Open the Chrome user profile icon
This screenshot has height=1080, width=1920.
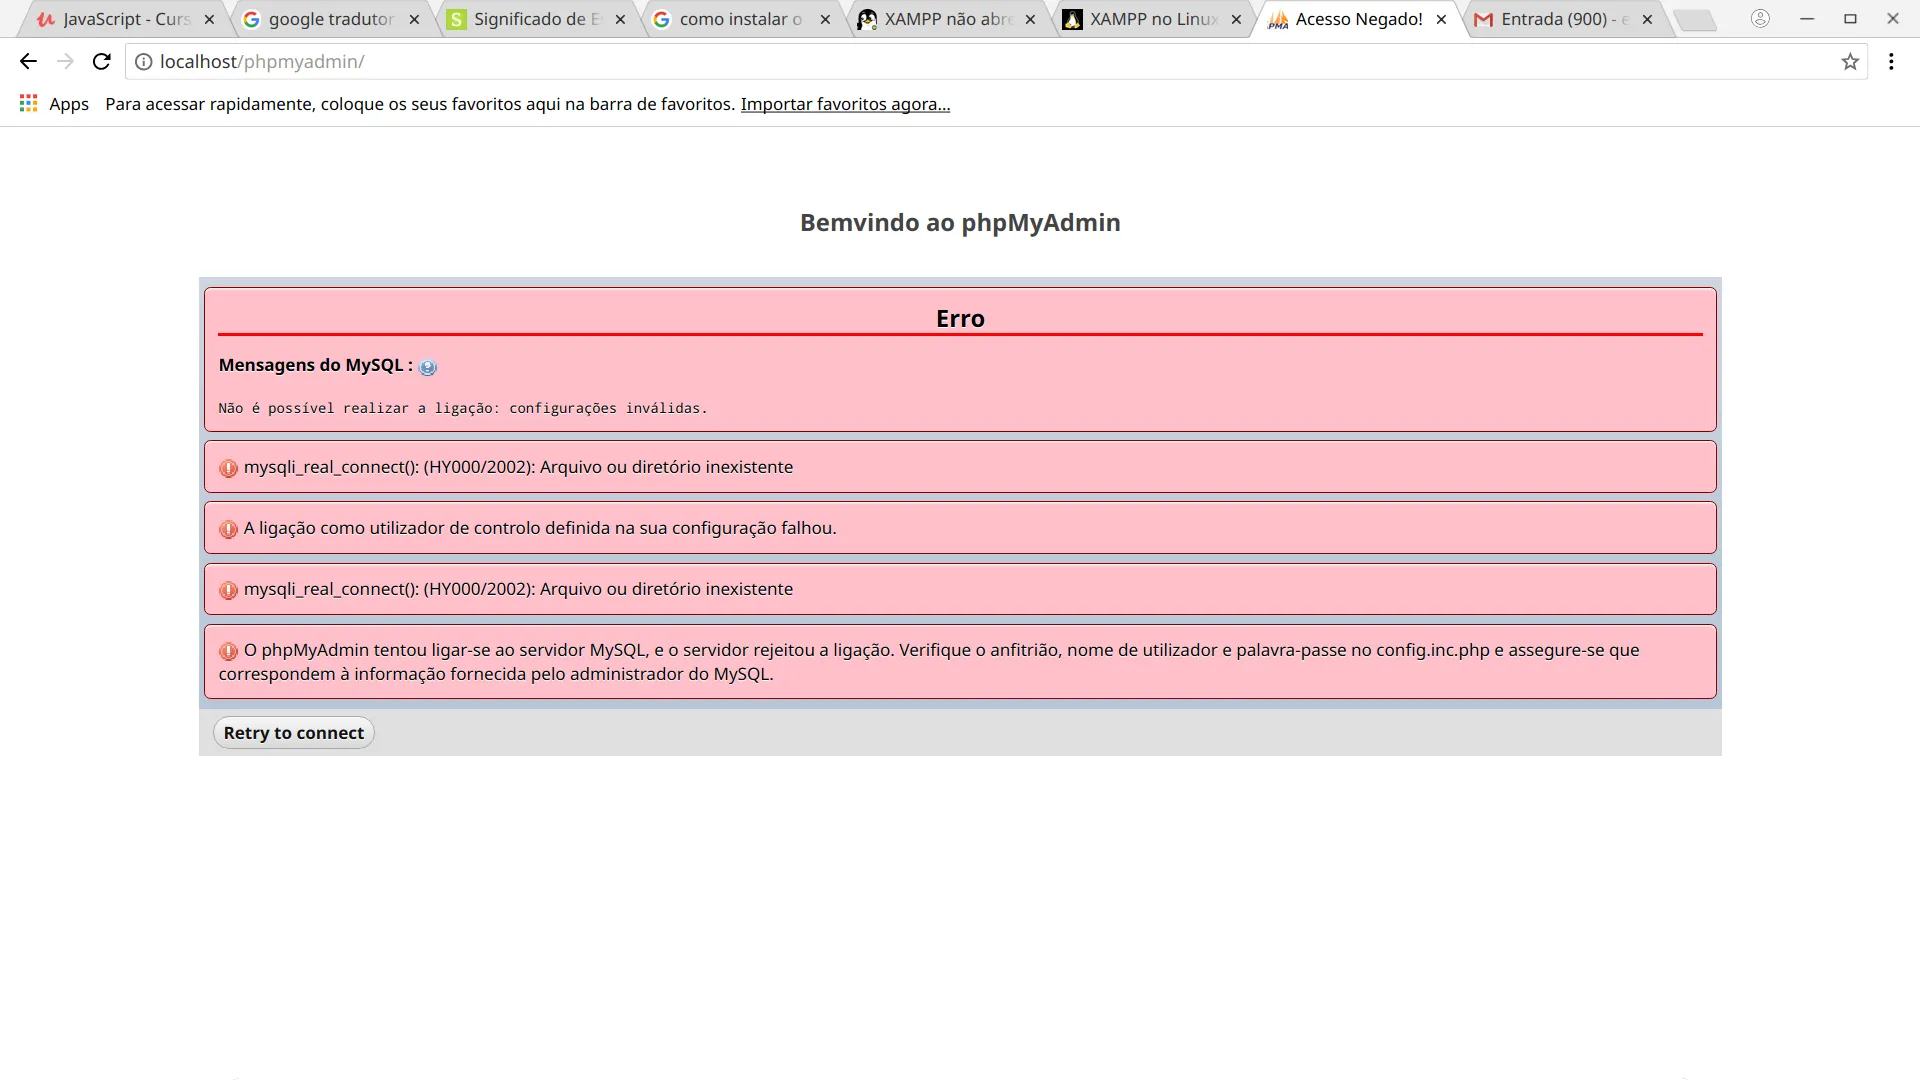(1760, 19)
